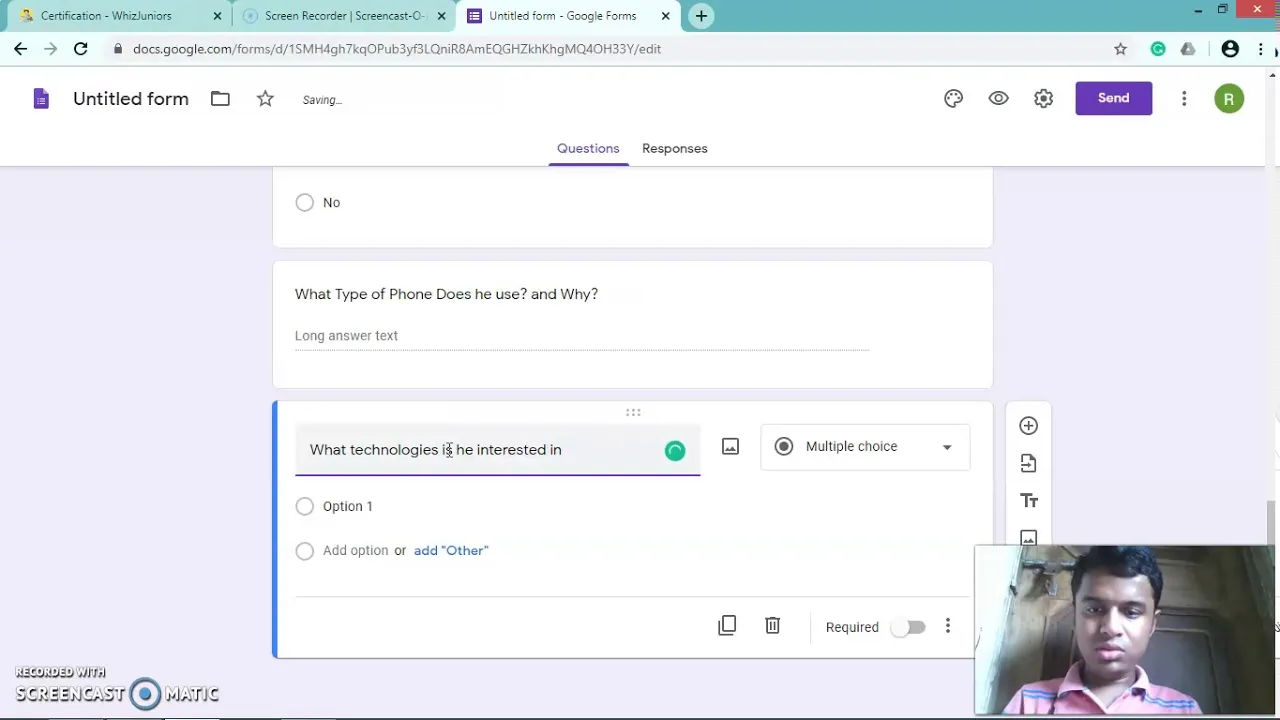1280x720 pixels.
Task: Switch to the Responses tab
Action: click(674, 148)
